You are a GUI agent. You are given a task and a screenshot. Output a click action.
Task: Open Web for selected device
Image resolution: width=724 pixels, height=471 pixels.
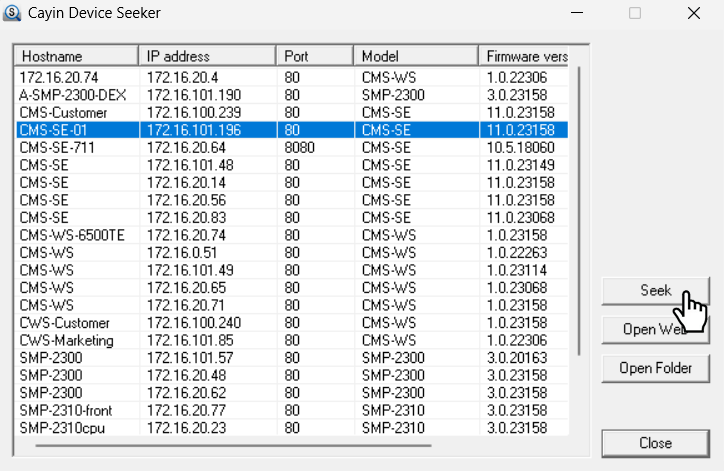tap(655, 330)
